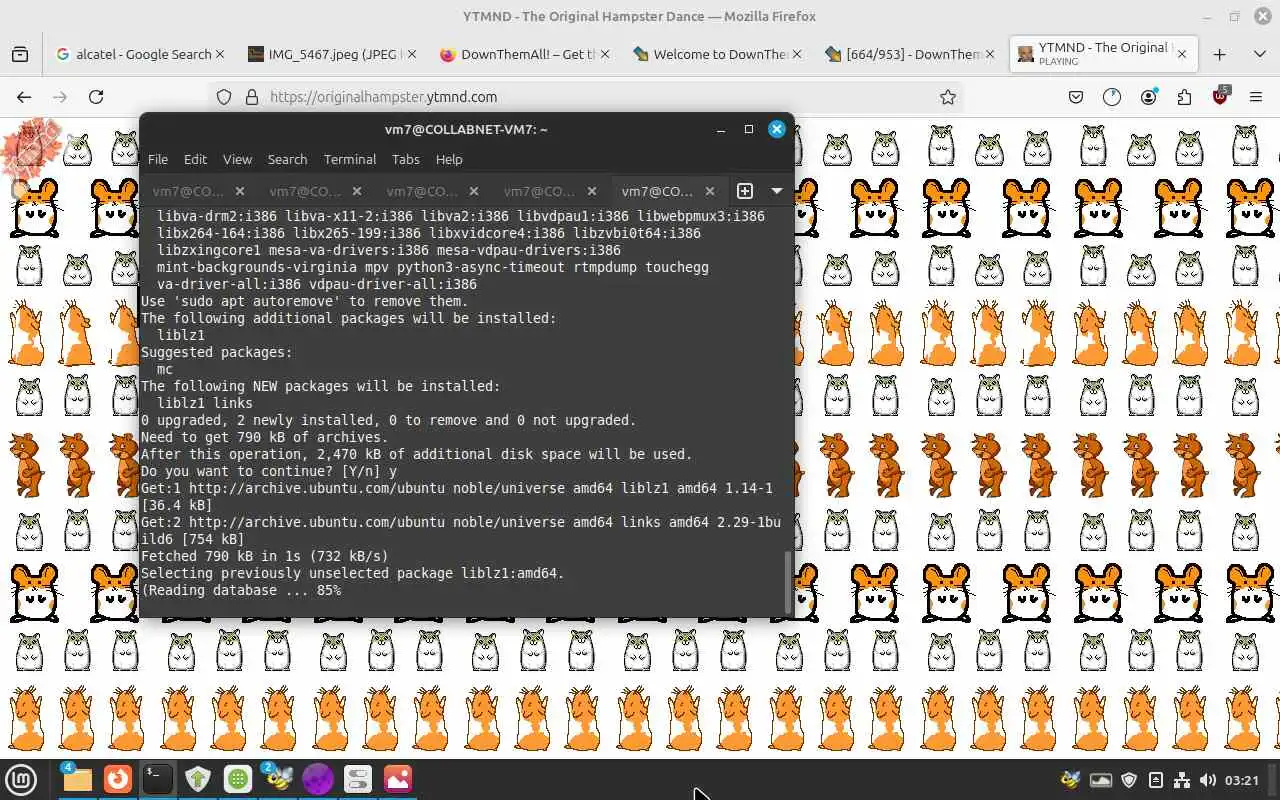Click 'Fetched 790 kB in 1s (732 kB/s)' line
This screenshot has height=800, width=1280.
click(x=264, y=556)
